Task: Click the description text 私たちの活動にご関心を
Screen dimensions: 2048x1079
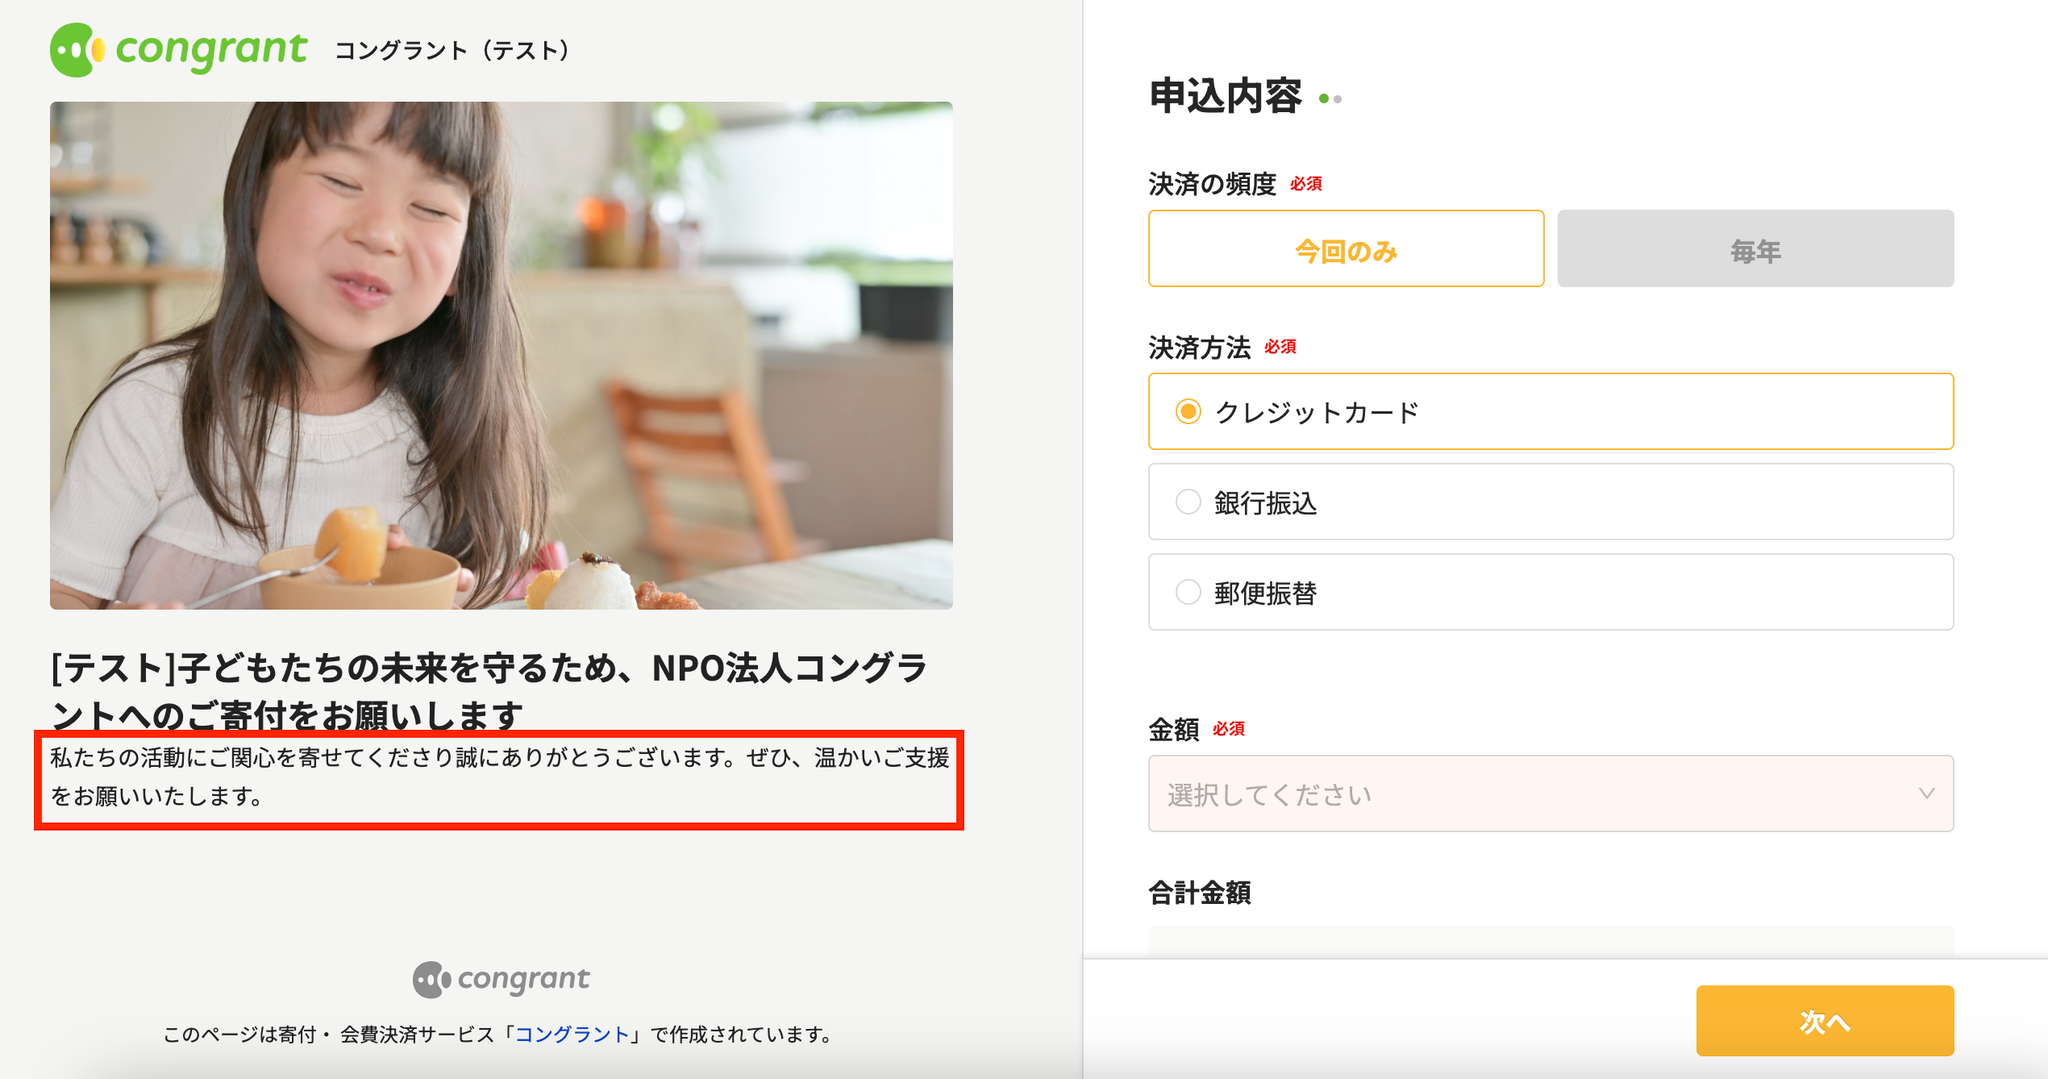Action: [x=500, y=777]
